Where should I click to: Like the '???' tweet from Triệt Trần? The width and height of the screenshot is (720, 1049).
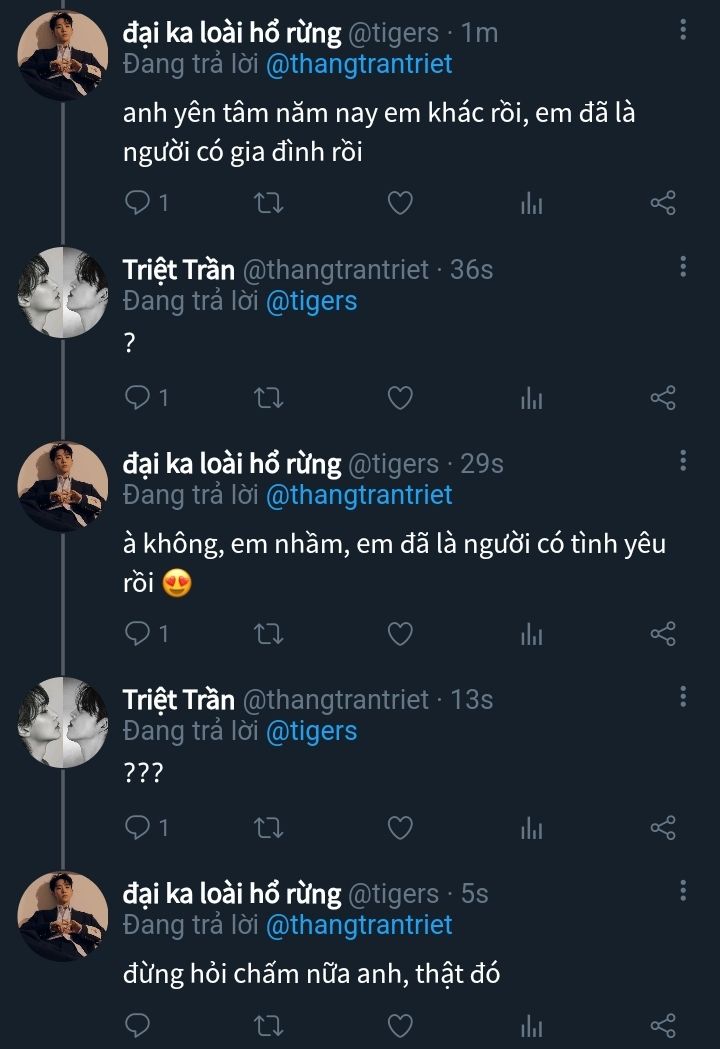click(x=400, y=828)
